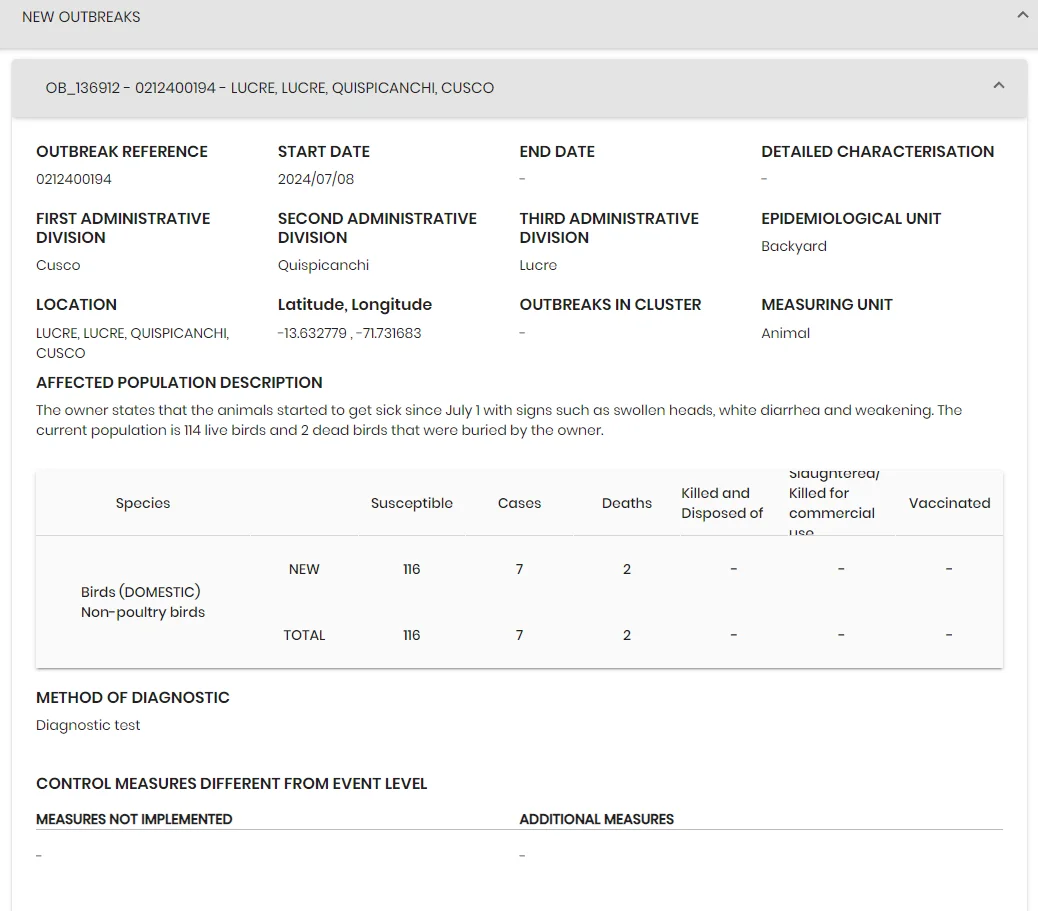Screen dimensions: 1038x911
Task: Select the Cases column header
Action: [x=520, y=503]
